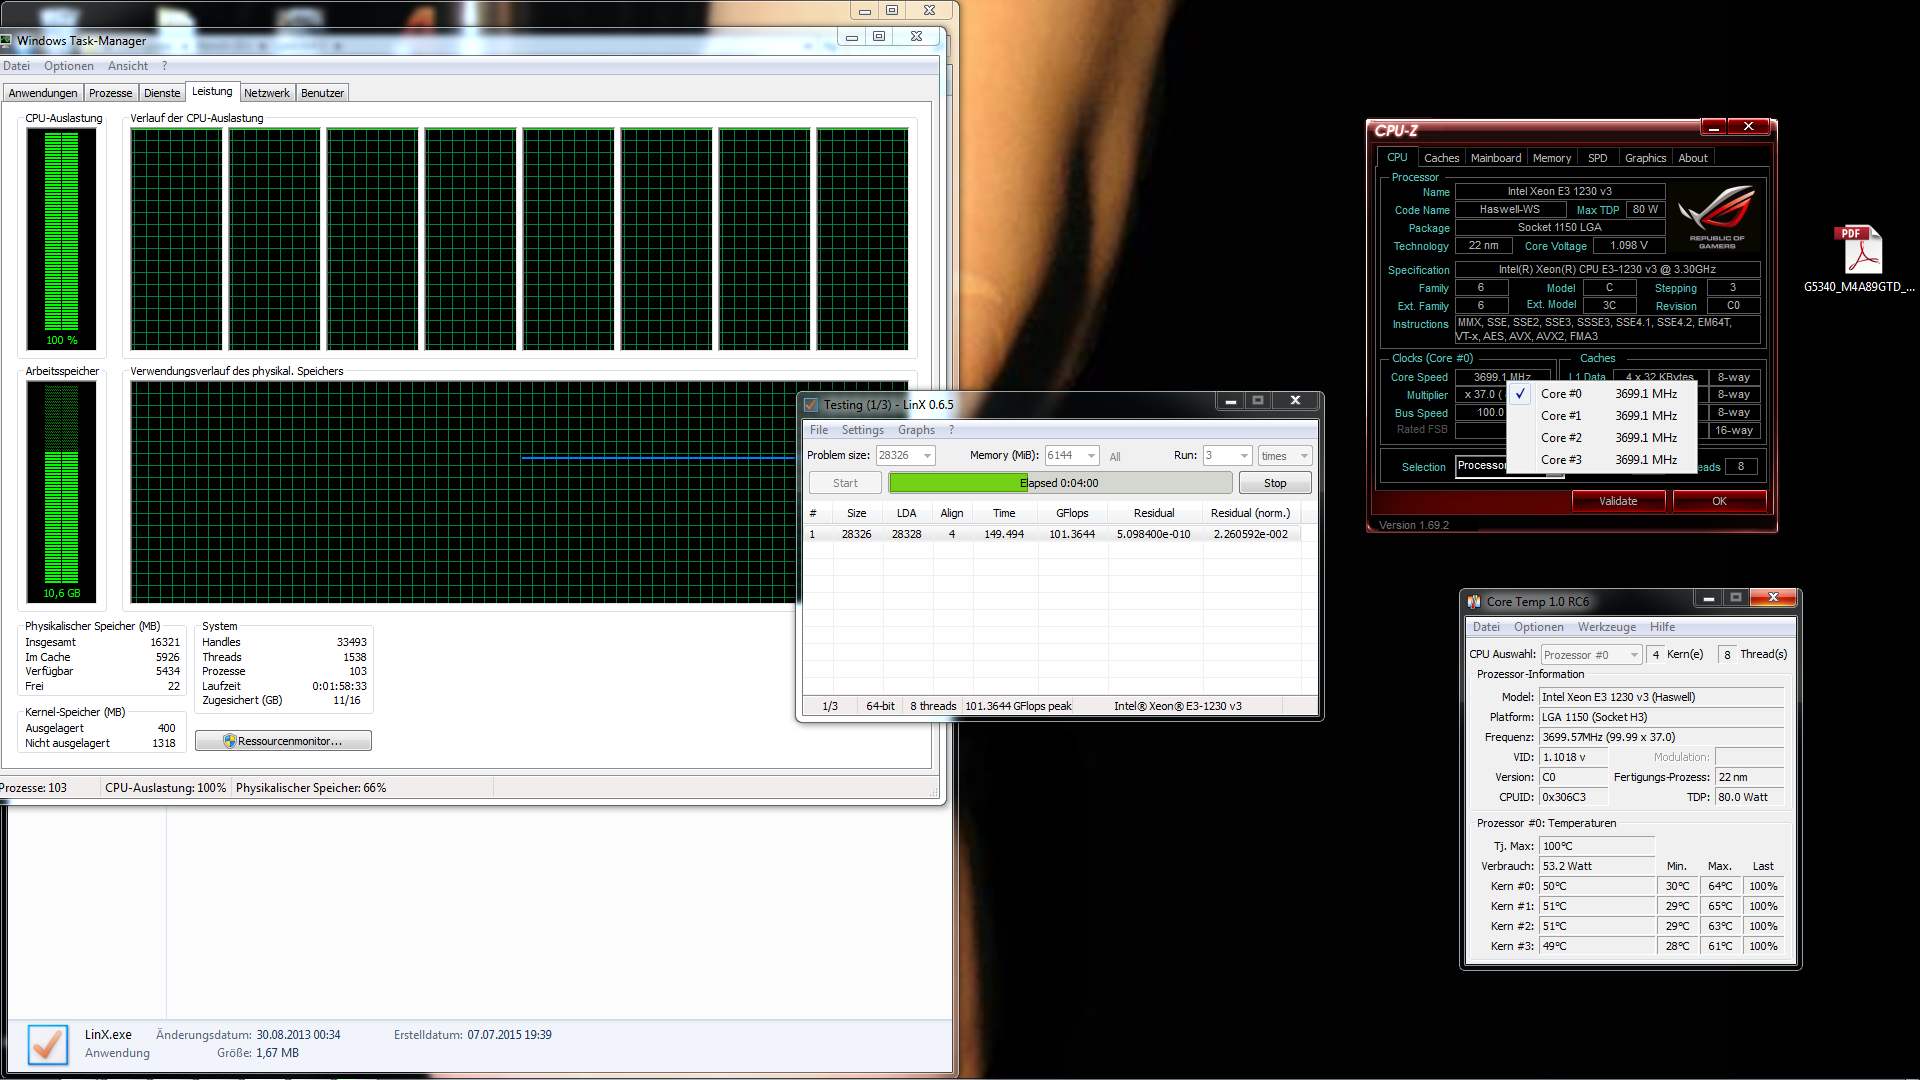Click the LinX.exe file icon in details pane
The height and width of the screenshot is (1080, 1920).
pyautogui.click(x=47, y=1044)
